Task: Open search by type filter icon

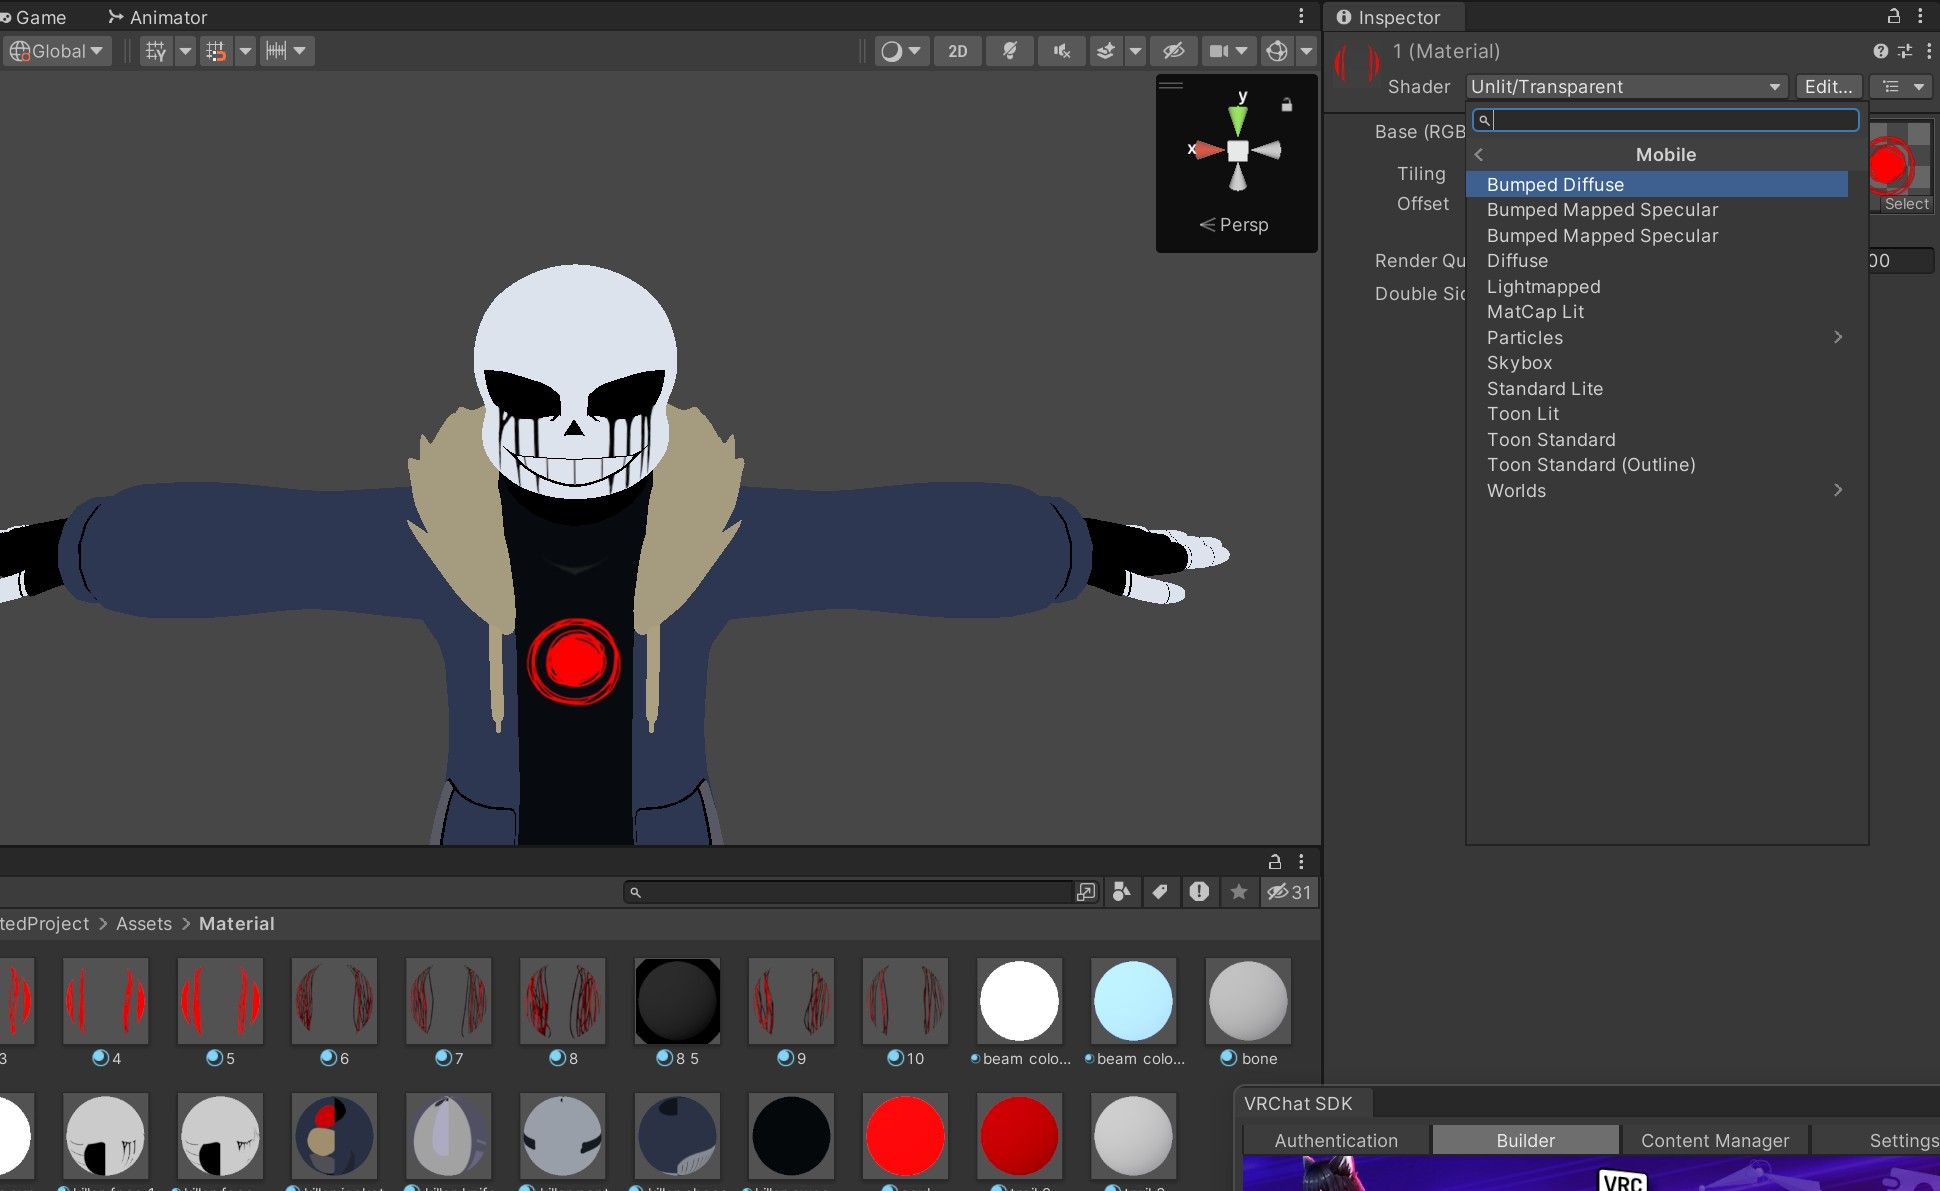Action: [x=1121, y=892]
